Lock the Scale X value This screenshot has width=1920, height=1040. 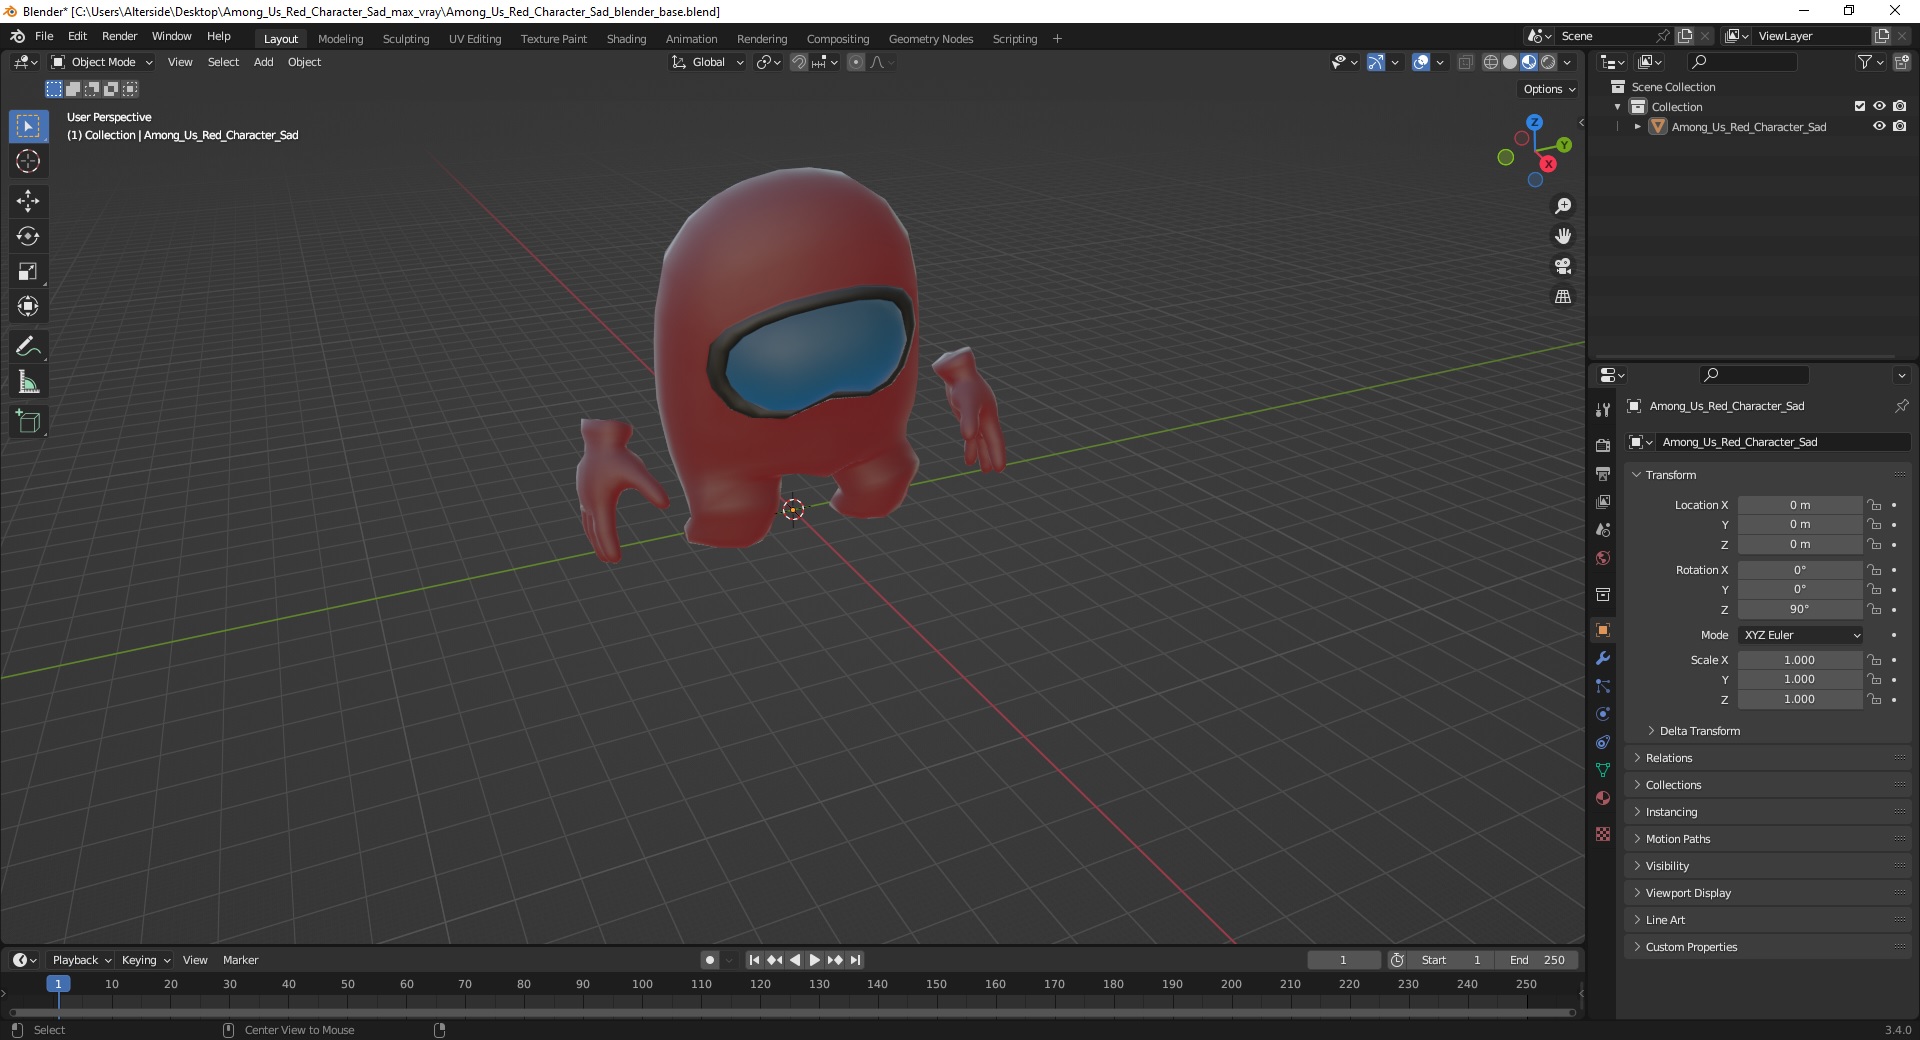(1875, 660)
